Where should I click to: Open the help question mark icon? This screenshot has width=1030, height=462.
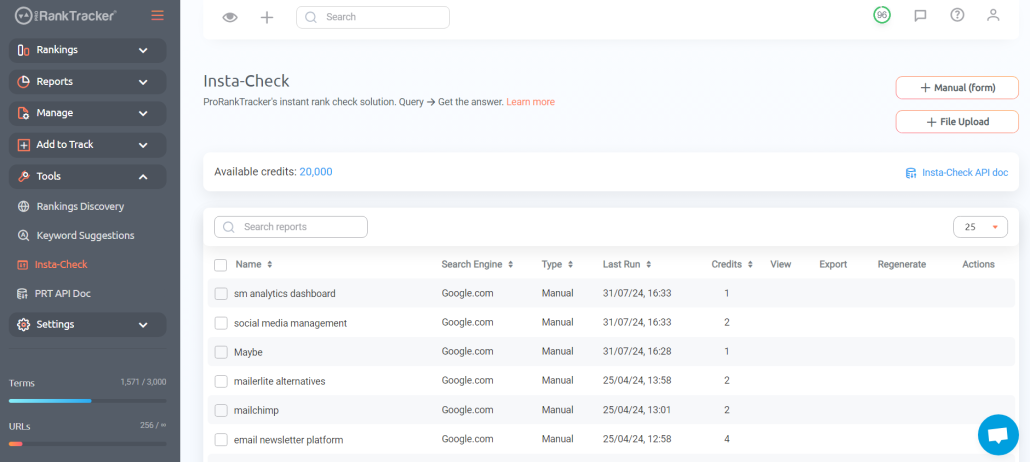[957, 15]
